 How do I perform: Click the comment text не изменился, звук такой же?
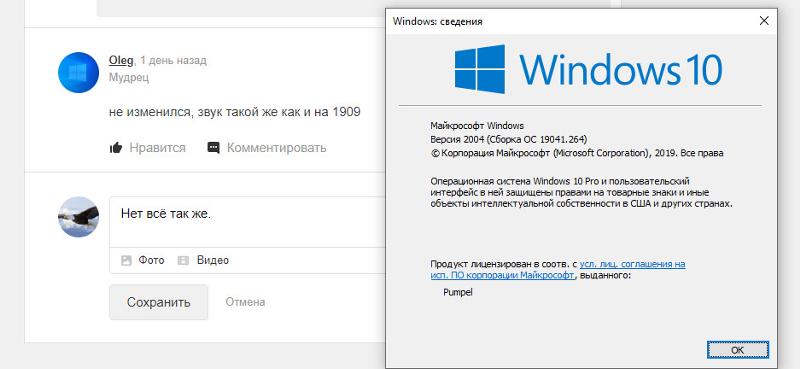click(x=235, y=112)
